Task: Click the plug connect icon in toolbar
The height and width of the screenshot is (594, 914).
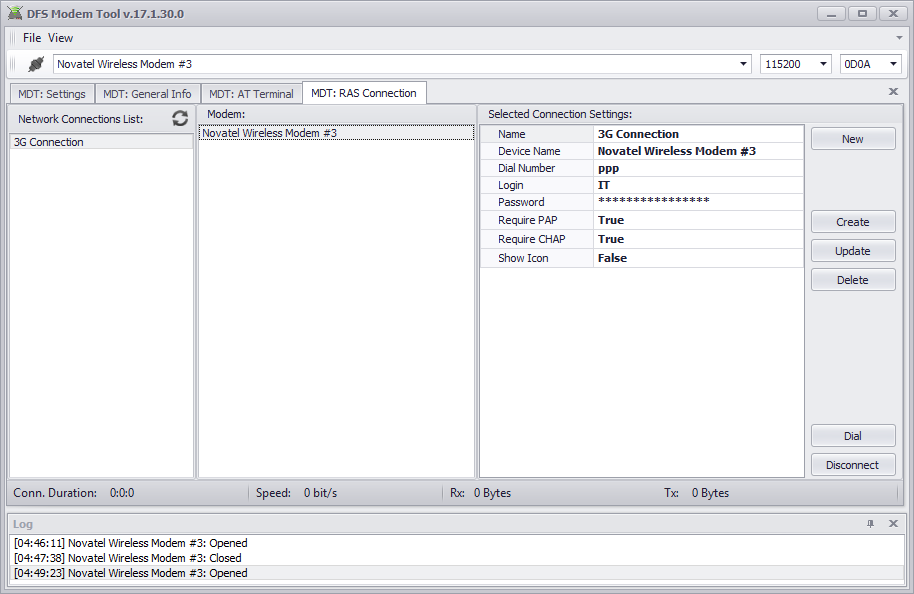Action: (36, 64)
